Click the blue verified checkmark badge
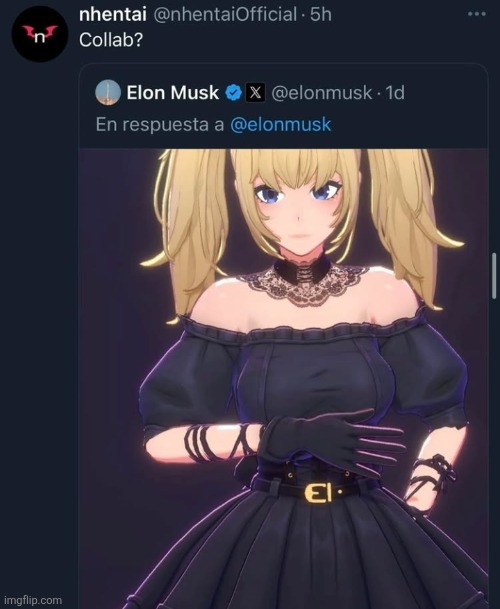Image resolution: width=500 pixels, height=609 pixels. coord(234,92)
